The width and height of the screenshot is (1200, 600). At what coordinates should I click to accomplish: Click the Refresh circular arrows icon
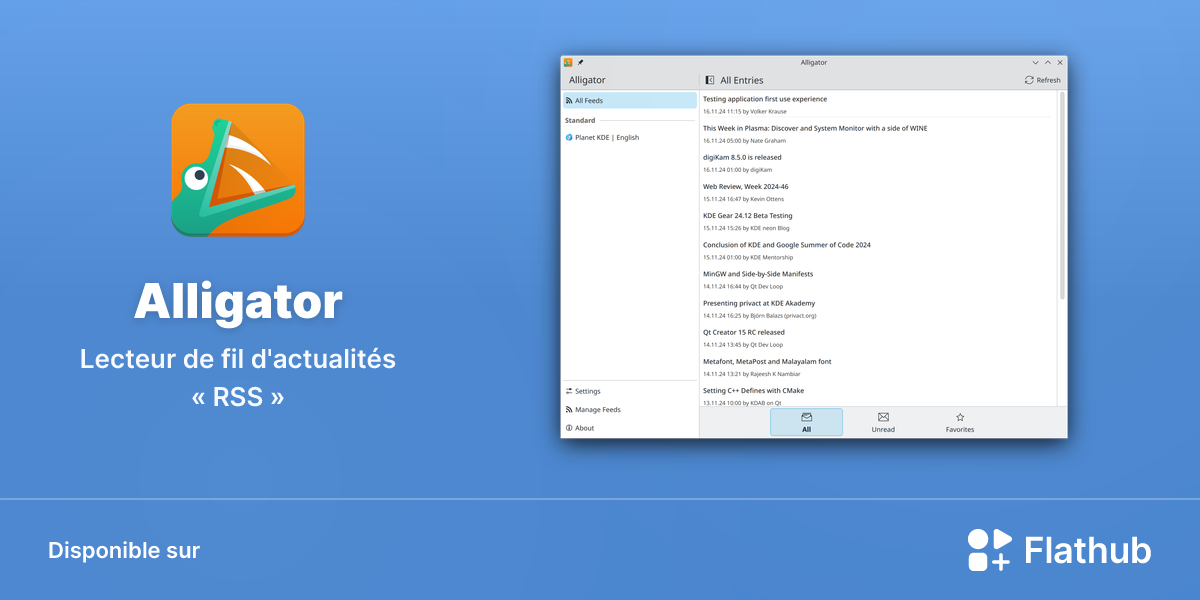[1029, 80]
